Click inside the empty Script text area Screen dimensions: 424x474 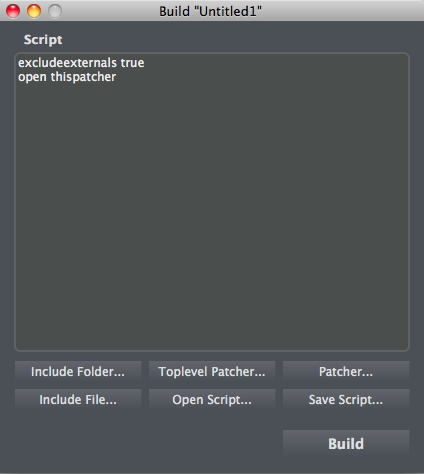click(x=212, y=217)
